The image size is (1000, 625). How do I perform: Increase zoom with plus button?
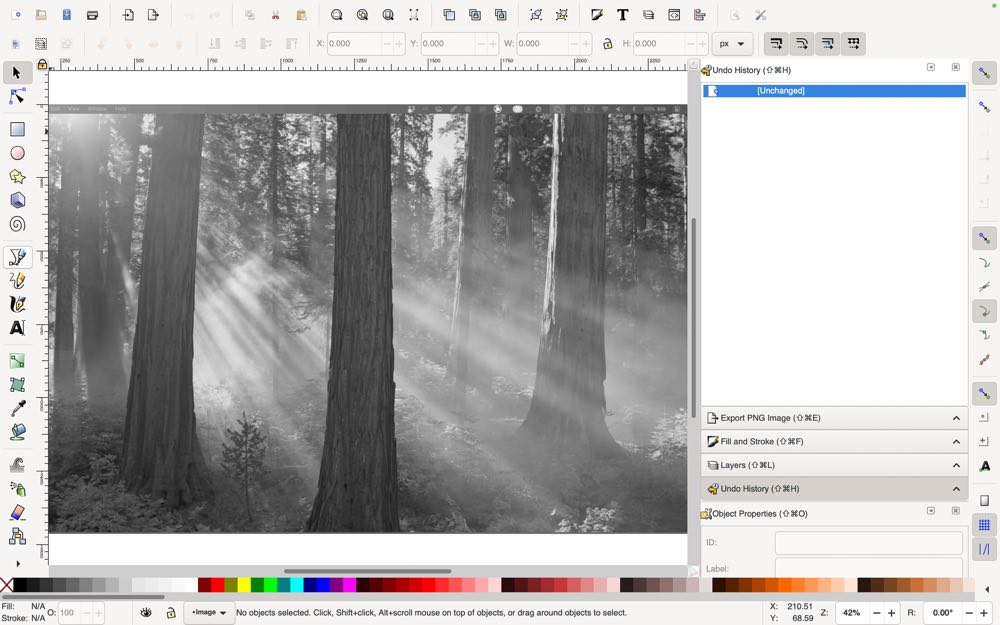(x=891, y=613)
